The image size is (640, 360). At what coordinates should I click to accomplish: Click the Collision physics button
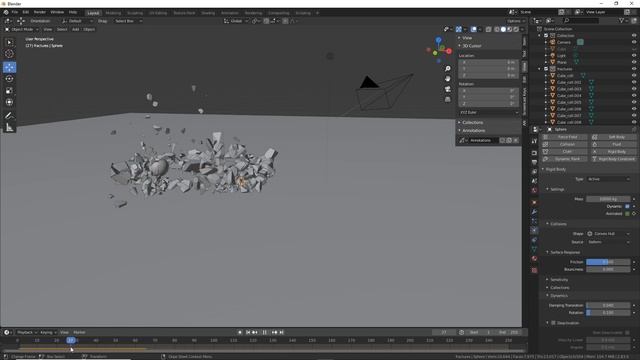564,144
